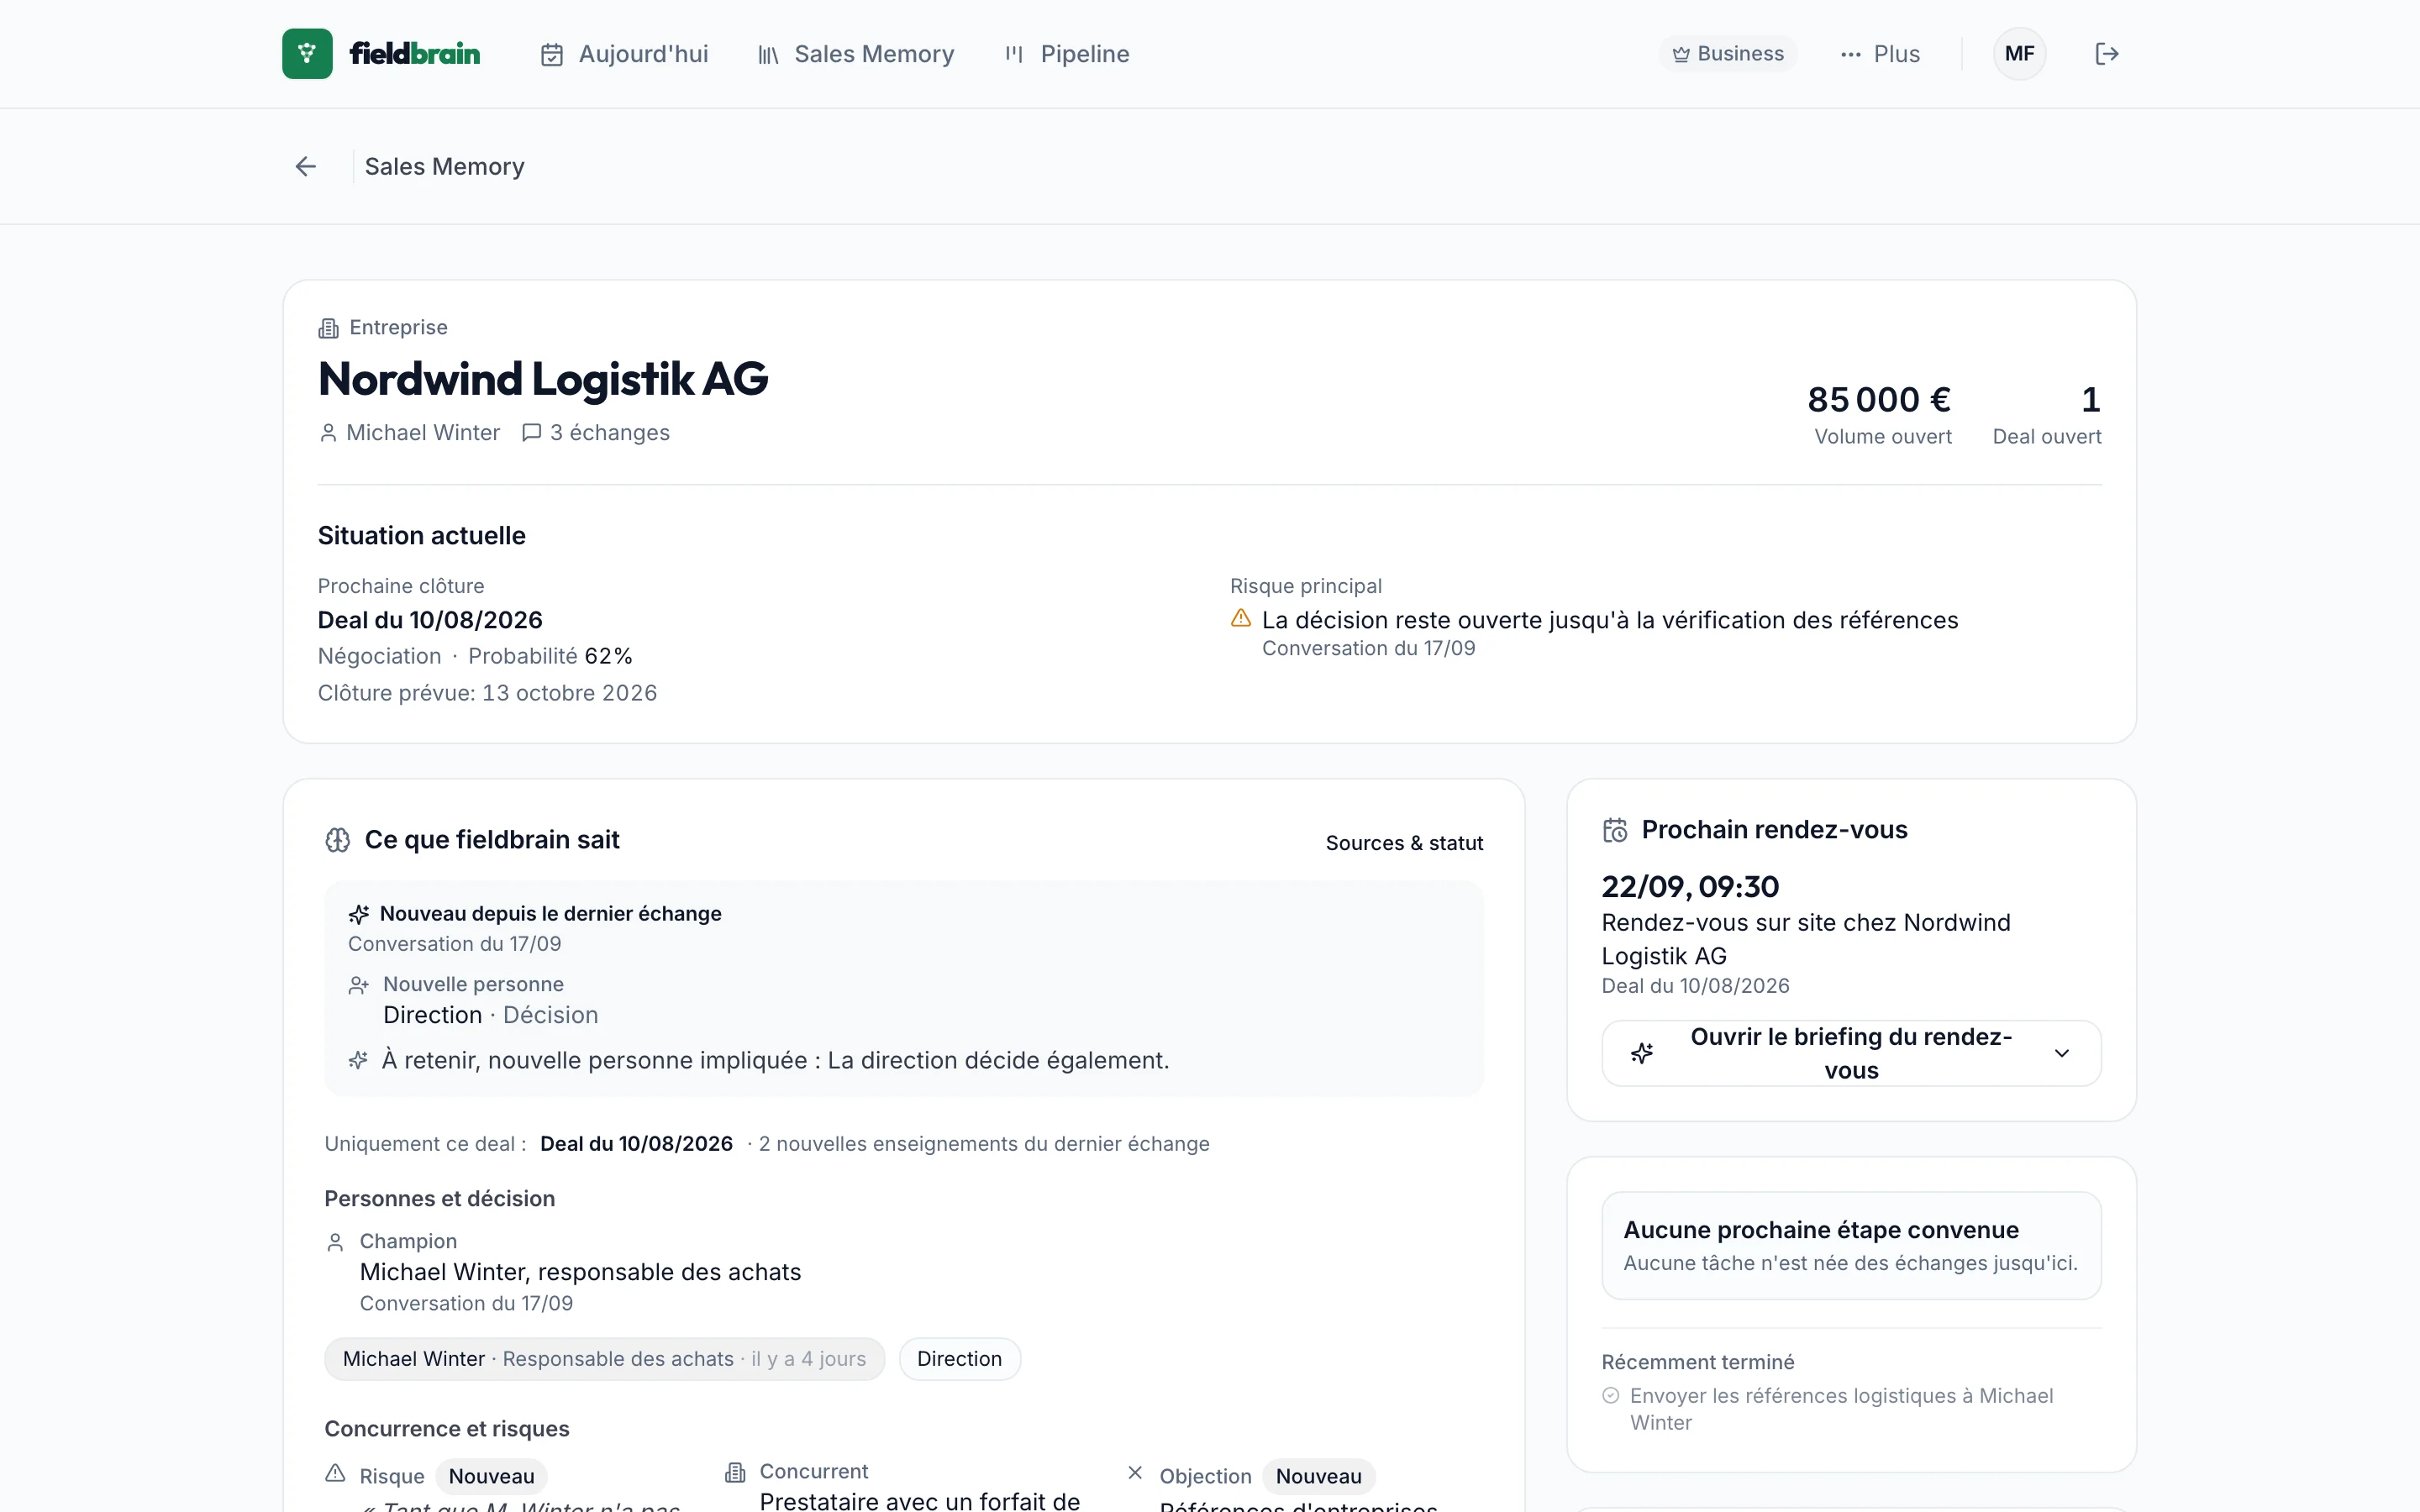Click the 1 Deal ouvert counter
This screenshot has width=2420, height=1512.
coord(2090,400)
